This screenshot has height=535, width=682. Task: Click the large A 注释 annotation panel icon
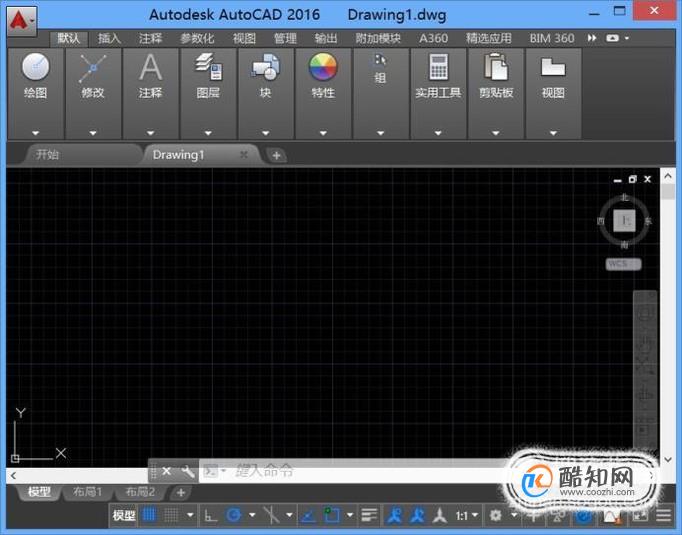pyautogui.click(x=150, y=67)
